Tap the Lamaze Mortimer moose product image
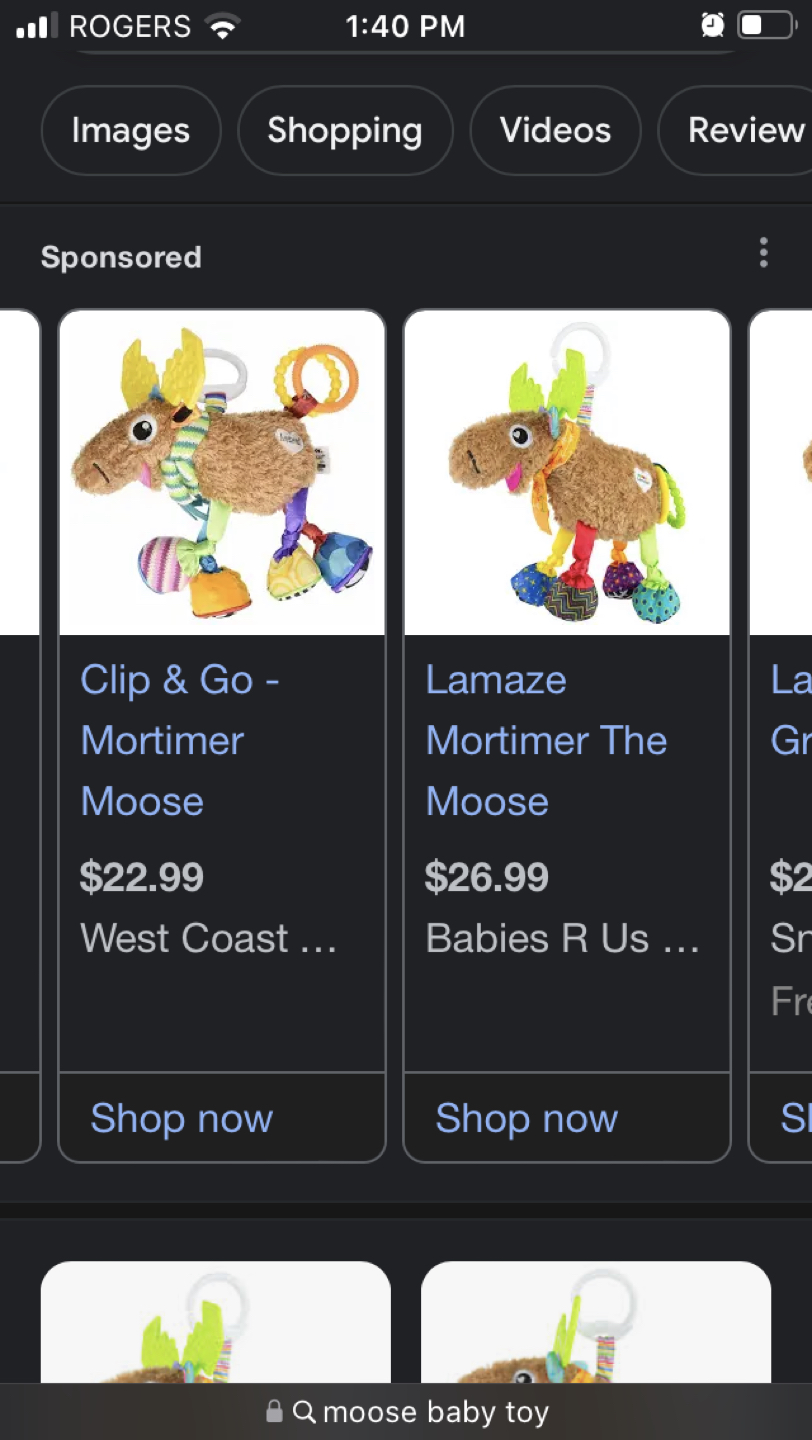Screen dimensions: 812x1440 click(567, 472)
